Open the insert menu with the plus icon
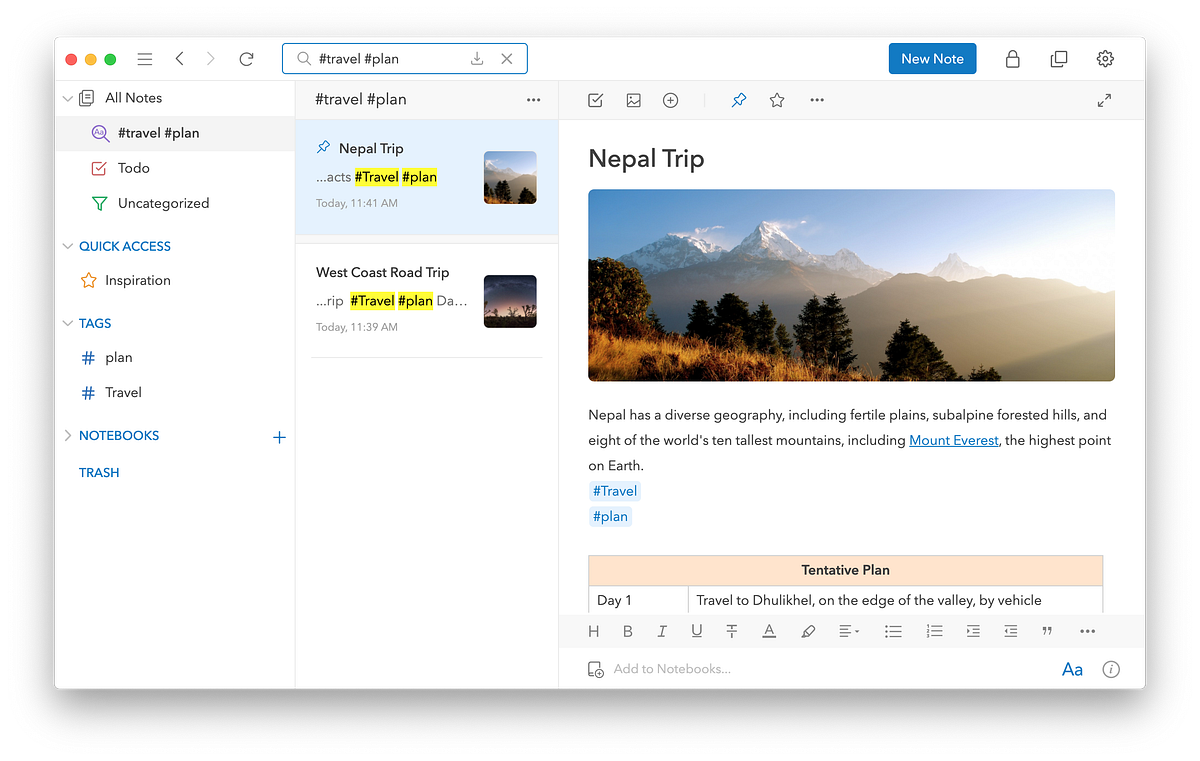Image resolution: width=1200 pixels, height=761 pixels. [x=670, y=100]
